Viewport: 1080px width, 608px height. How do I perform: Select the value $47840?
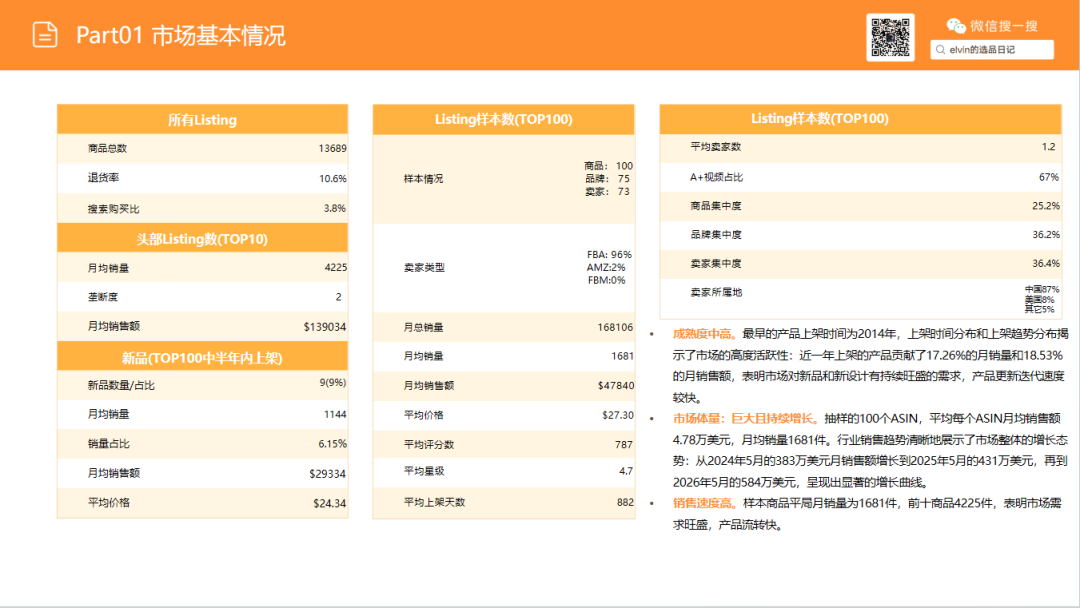(616, 386)
